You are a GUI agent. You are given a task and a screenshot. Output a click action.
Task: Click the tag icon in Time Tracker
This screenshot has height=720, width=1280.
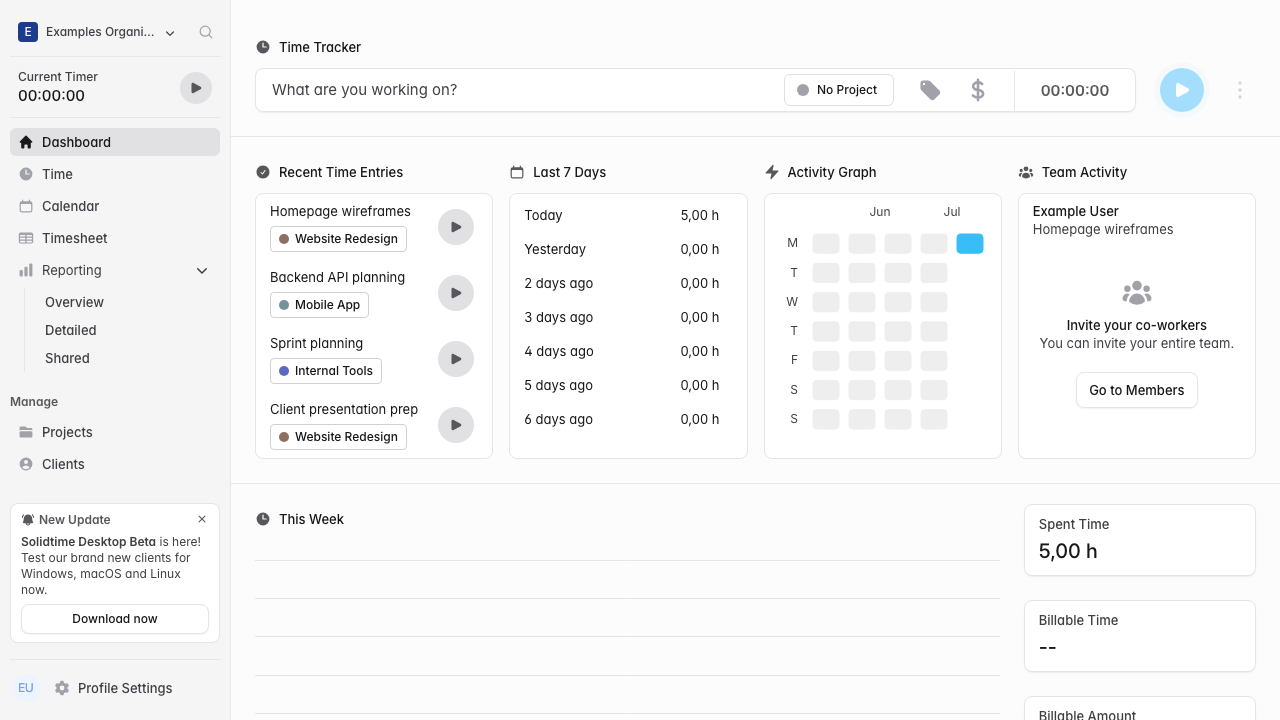[x=930, y=90]
